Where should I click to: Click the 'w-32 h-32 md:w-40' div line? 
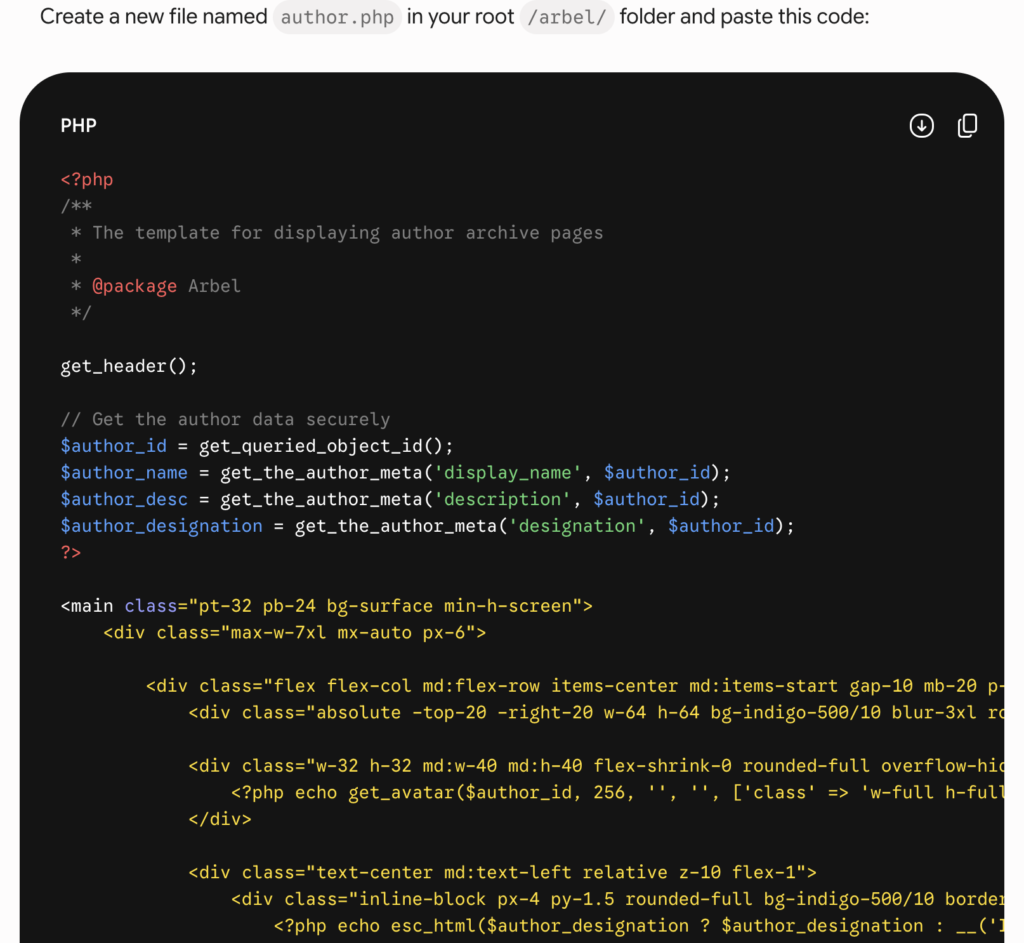[596, 766]
